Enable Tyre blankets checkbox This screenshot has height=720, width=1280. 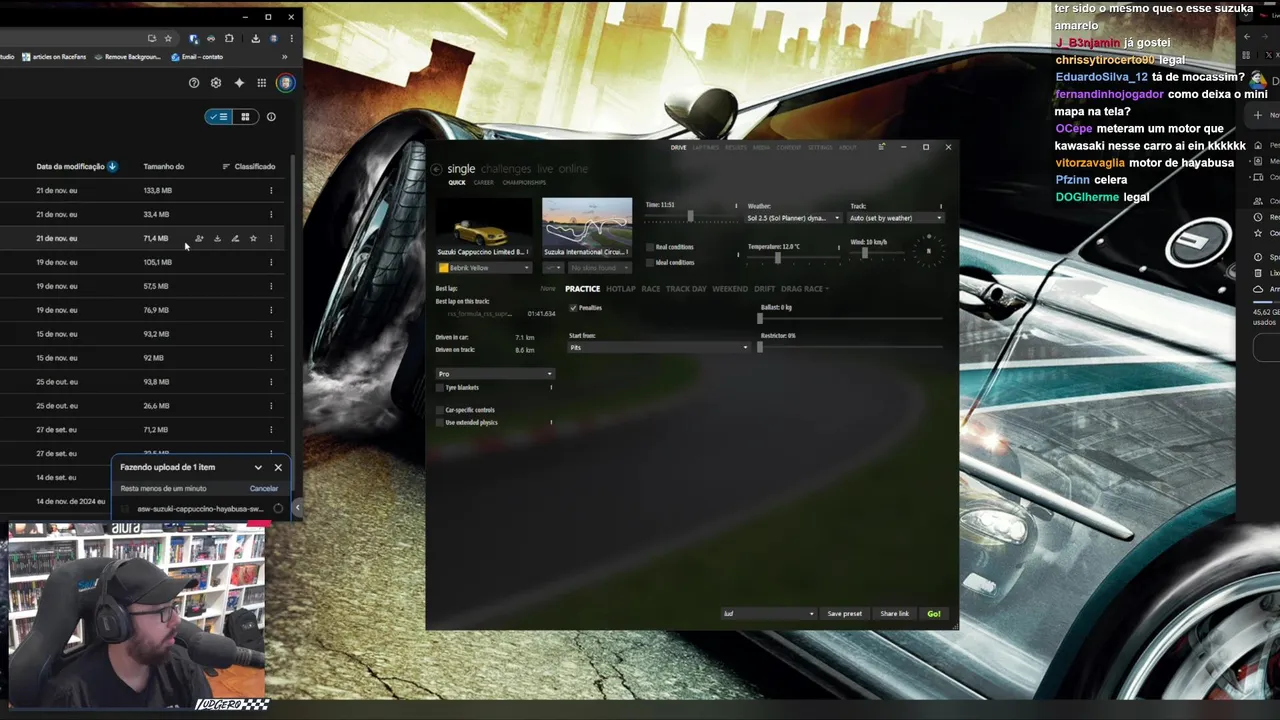(440, 387)
